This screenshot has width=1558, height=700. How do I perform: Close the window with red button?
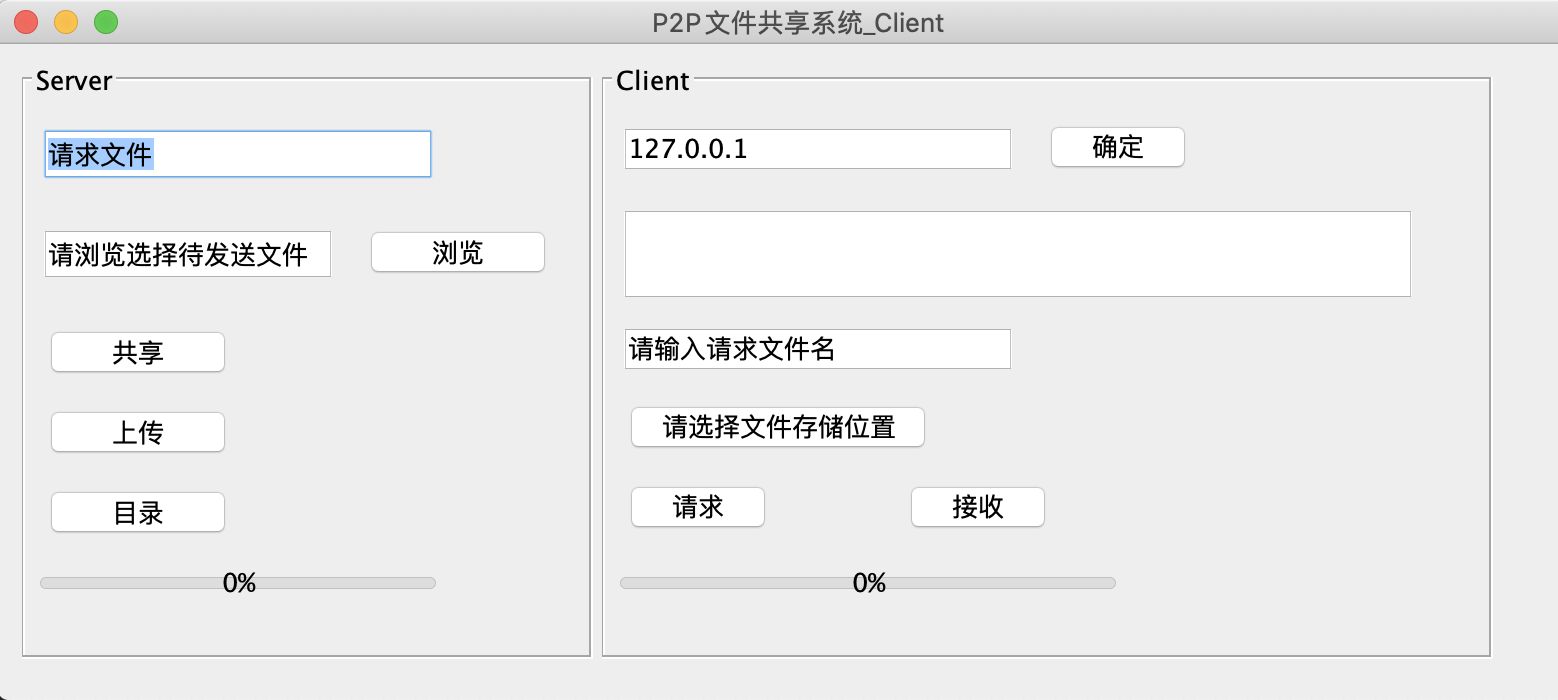click(26, 22)
